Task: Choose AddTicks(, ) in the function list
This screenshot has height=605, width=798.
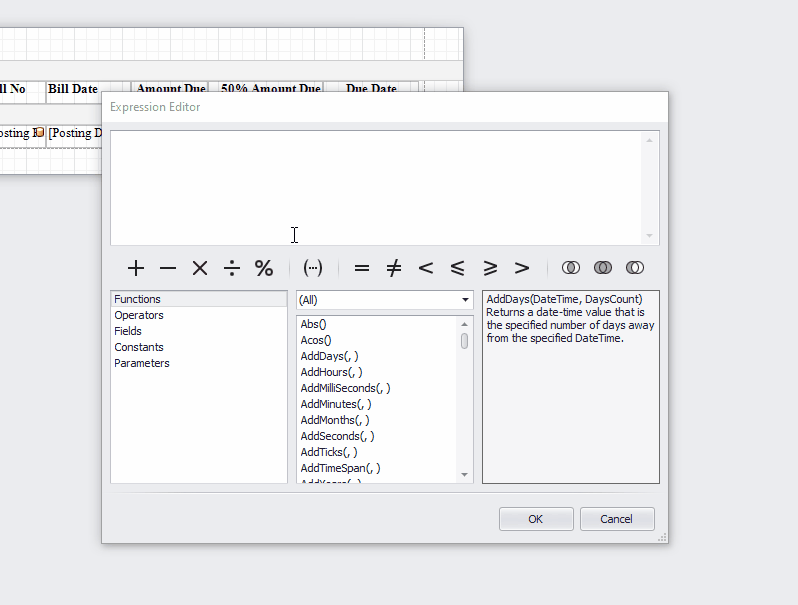Action: click(x=377, y=452)
